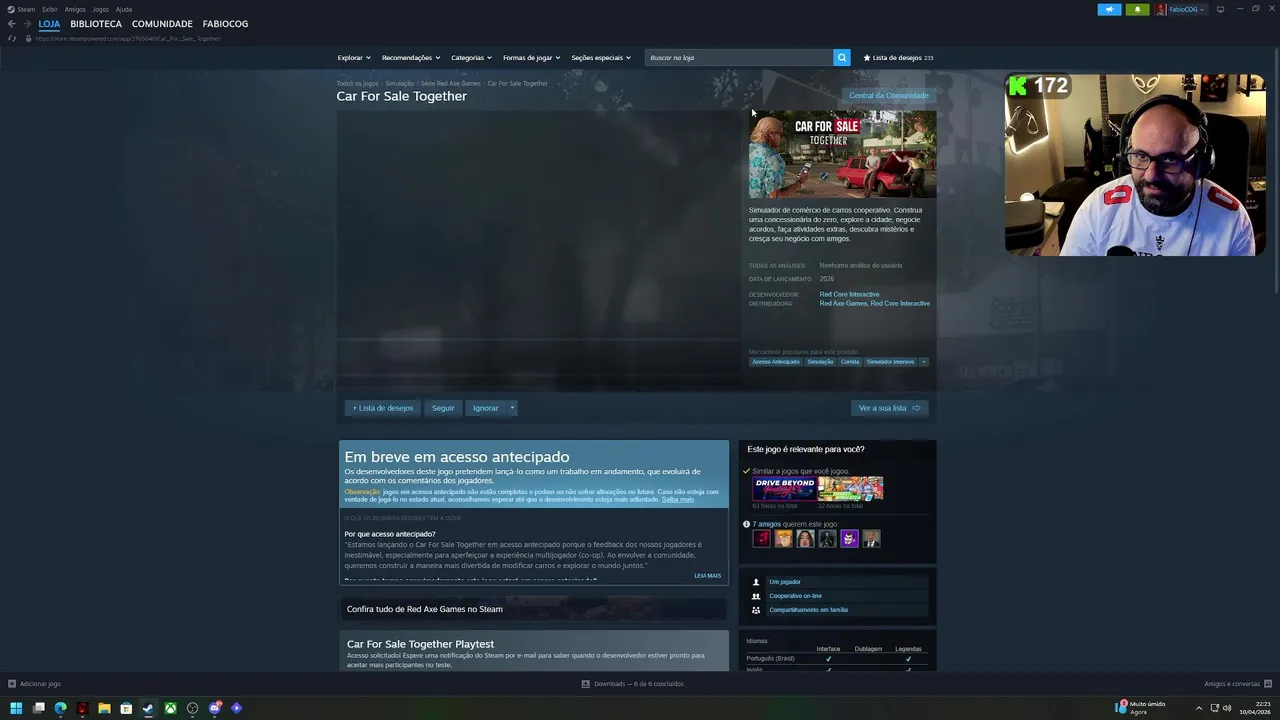This screenshot has width=1280, height=720.
Task: Select the Acesso Antecipado tag
Action: tap(776, 362)
